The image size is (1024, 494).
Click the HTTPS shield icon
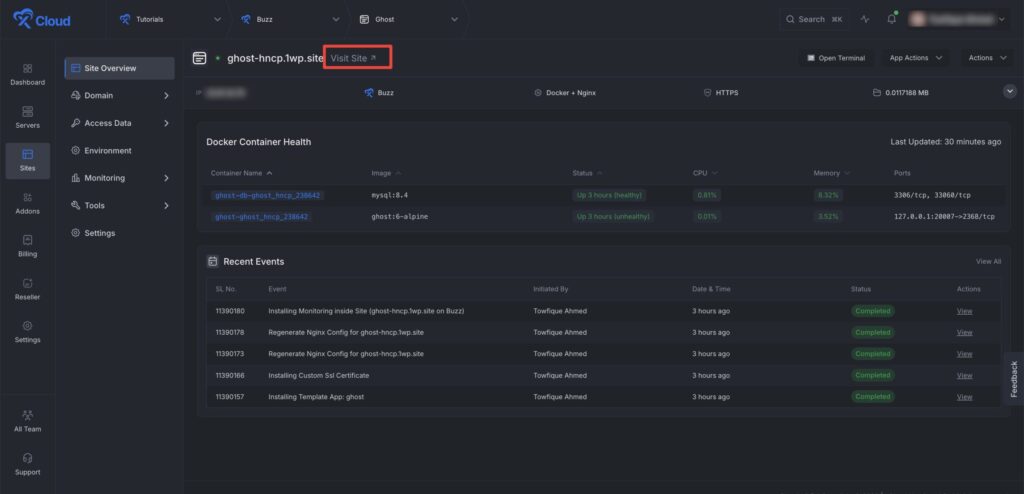707,93
